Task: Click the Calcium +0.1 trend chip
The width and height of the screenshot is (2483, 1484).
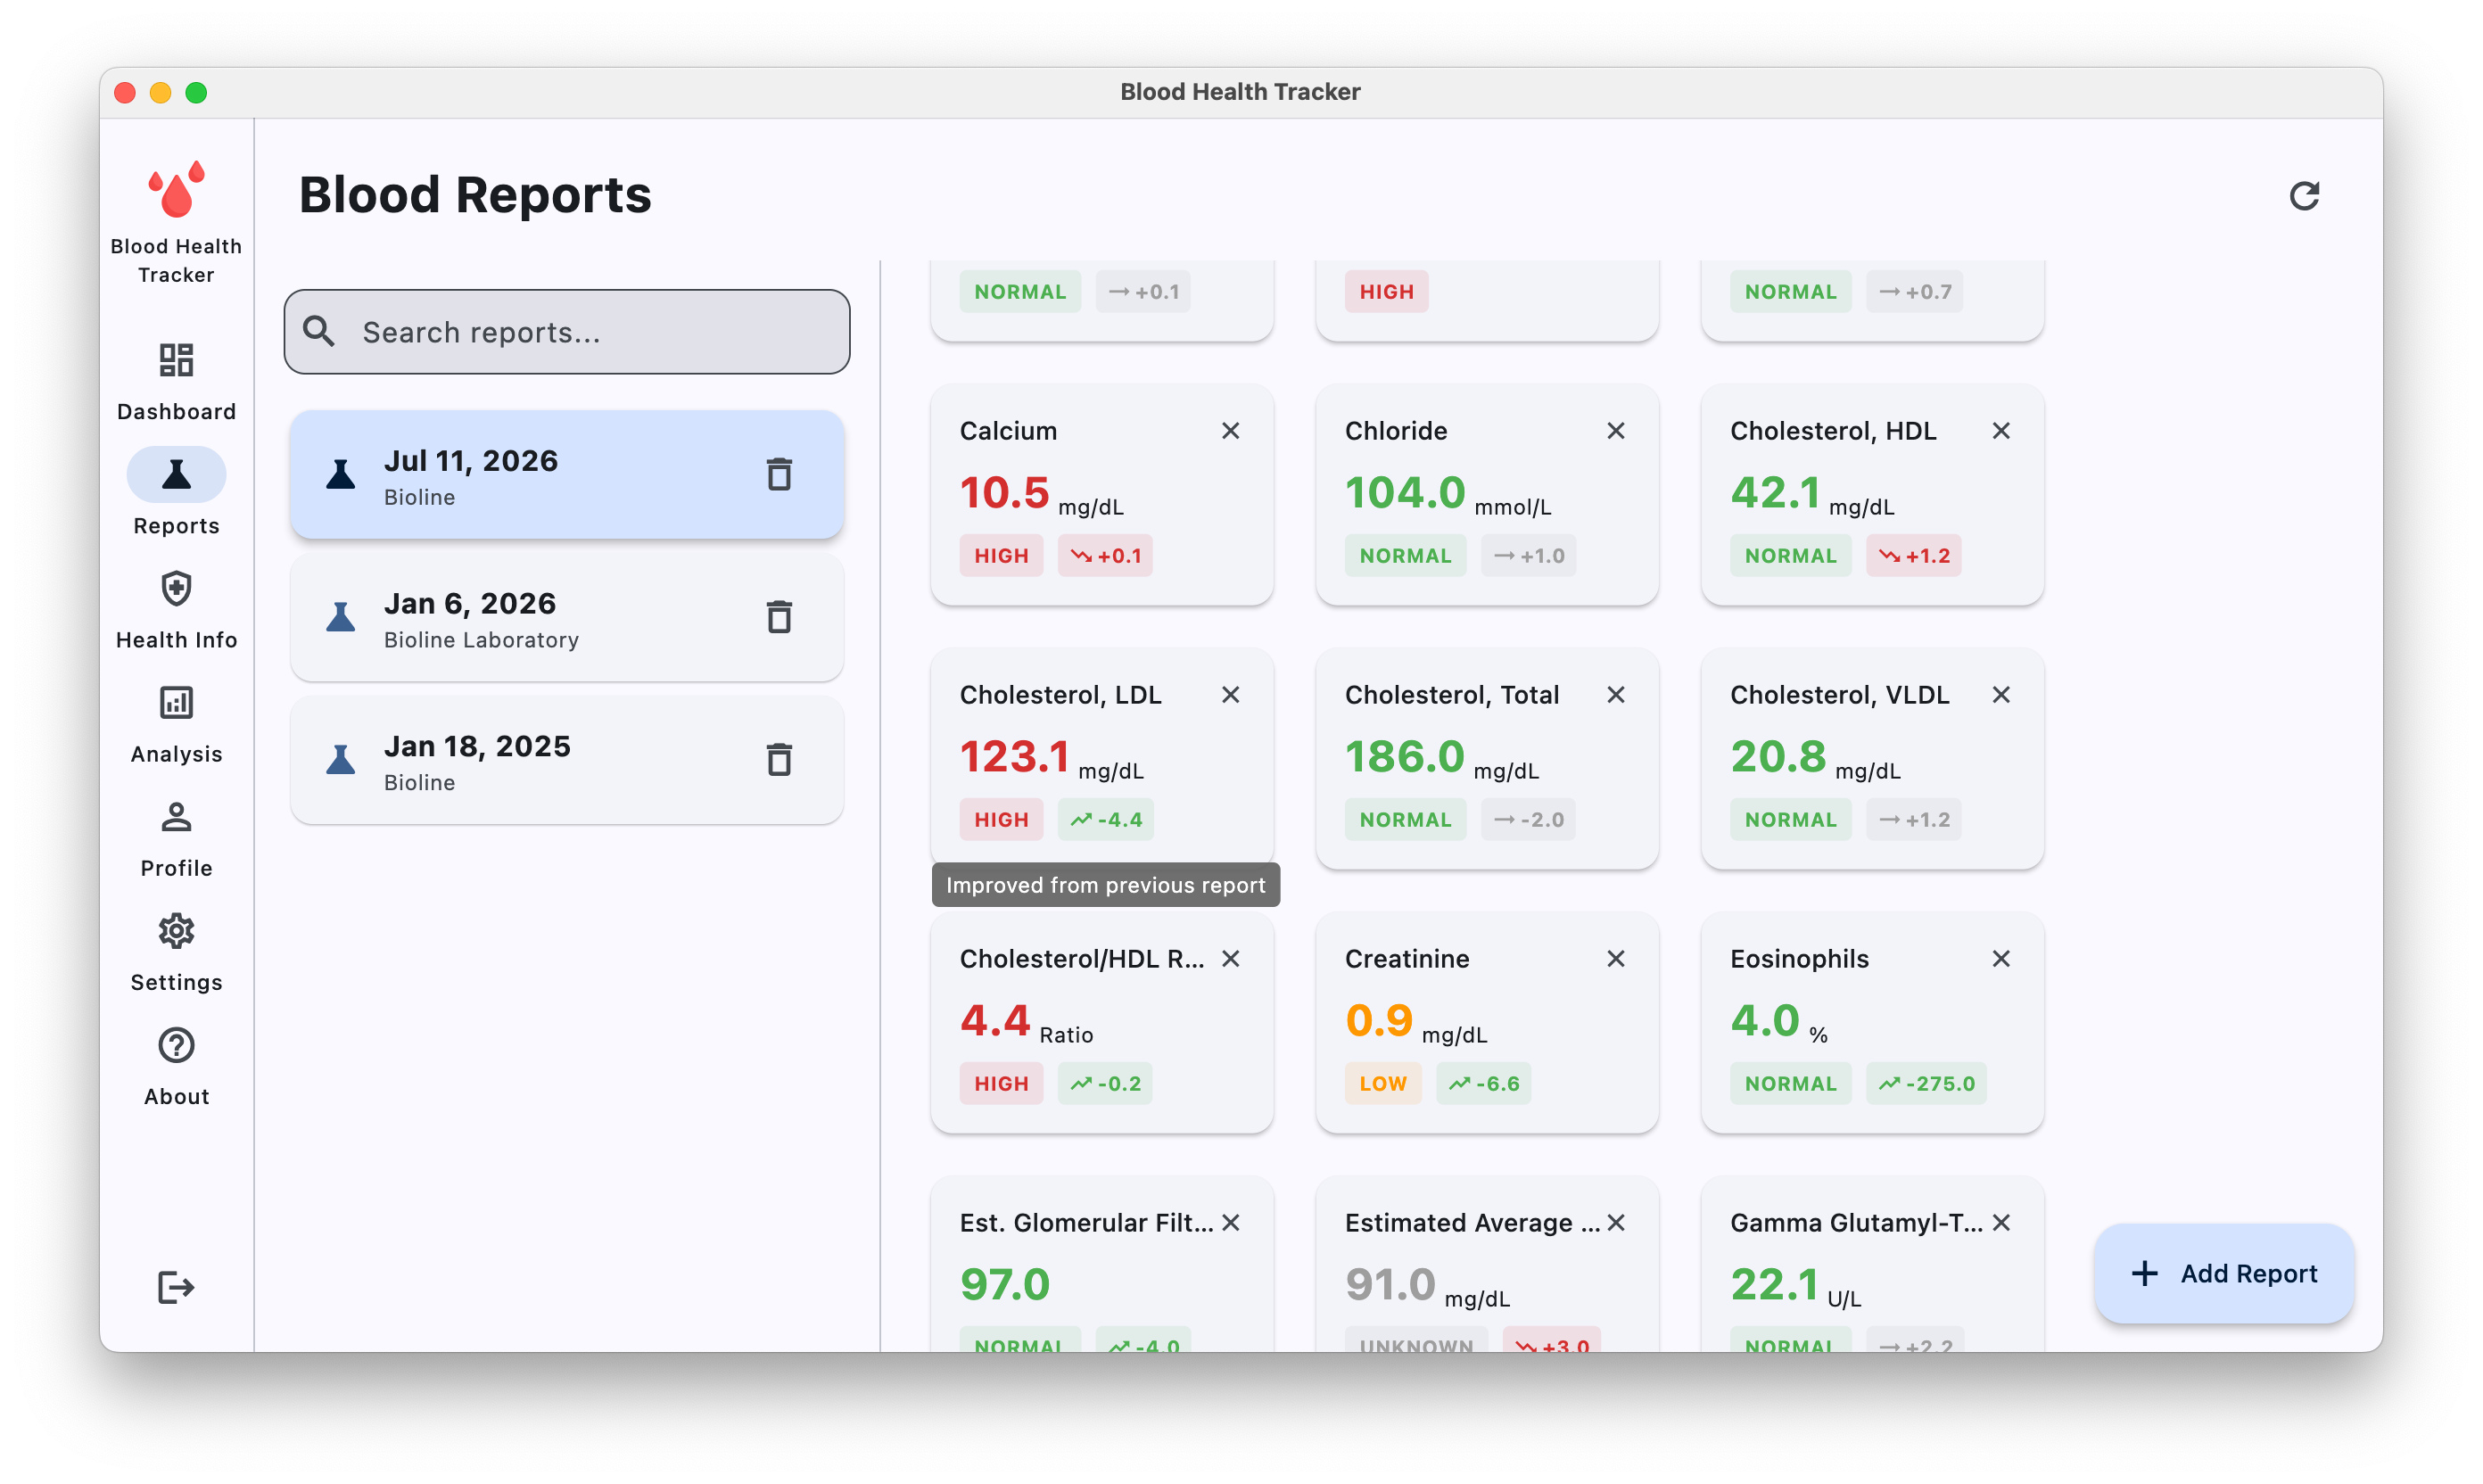Action: [x=1105, y=556]
